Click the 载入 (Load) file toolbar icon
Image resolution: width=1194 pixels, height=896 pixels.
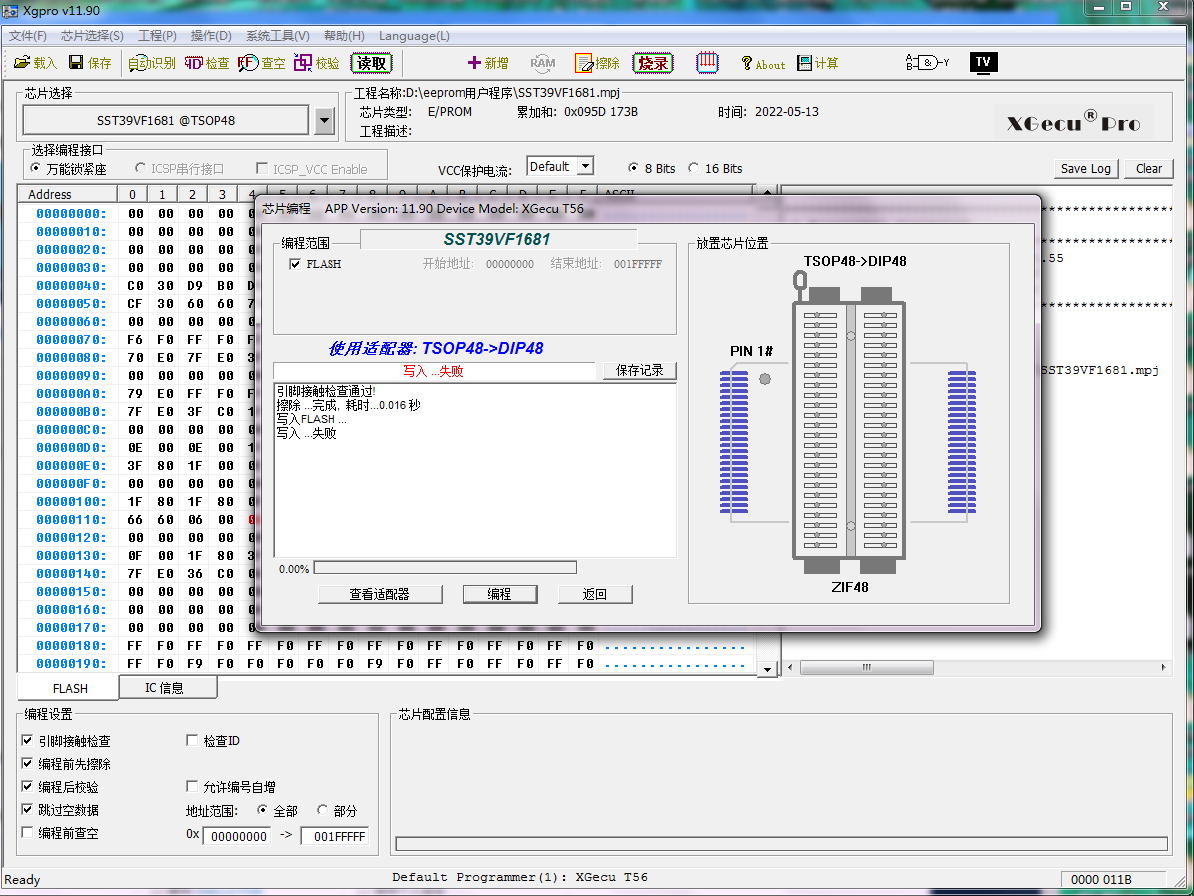pyautogui.click(x=35, y=63)
